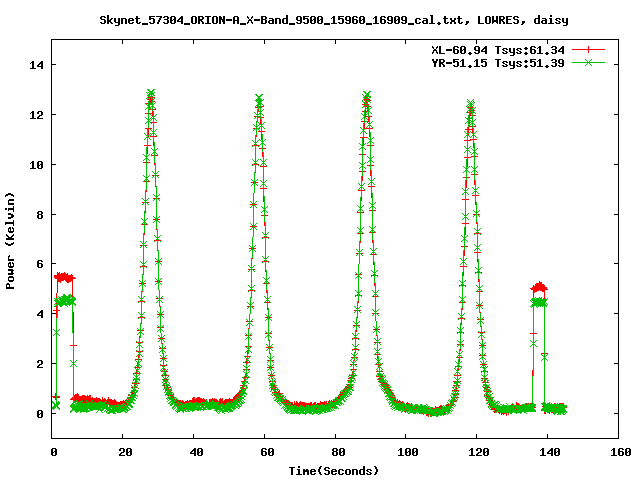Click the green calibration plateau near 138 seconds
This screenshot has width=640, height=480.
539,302
